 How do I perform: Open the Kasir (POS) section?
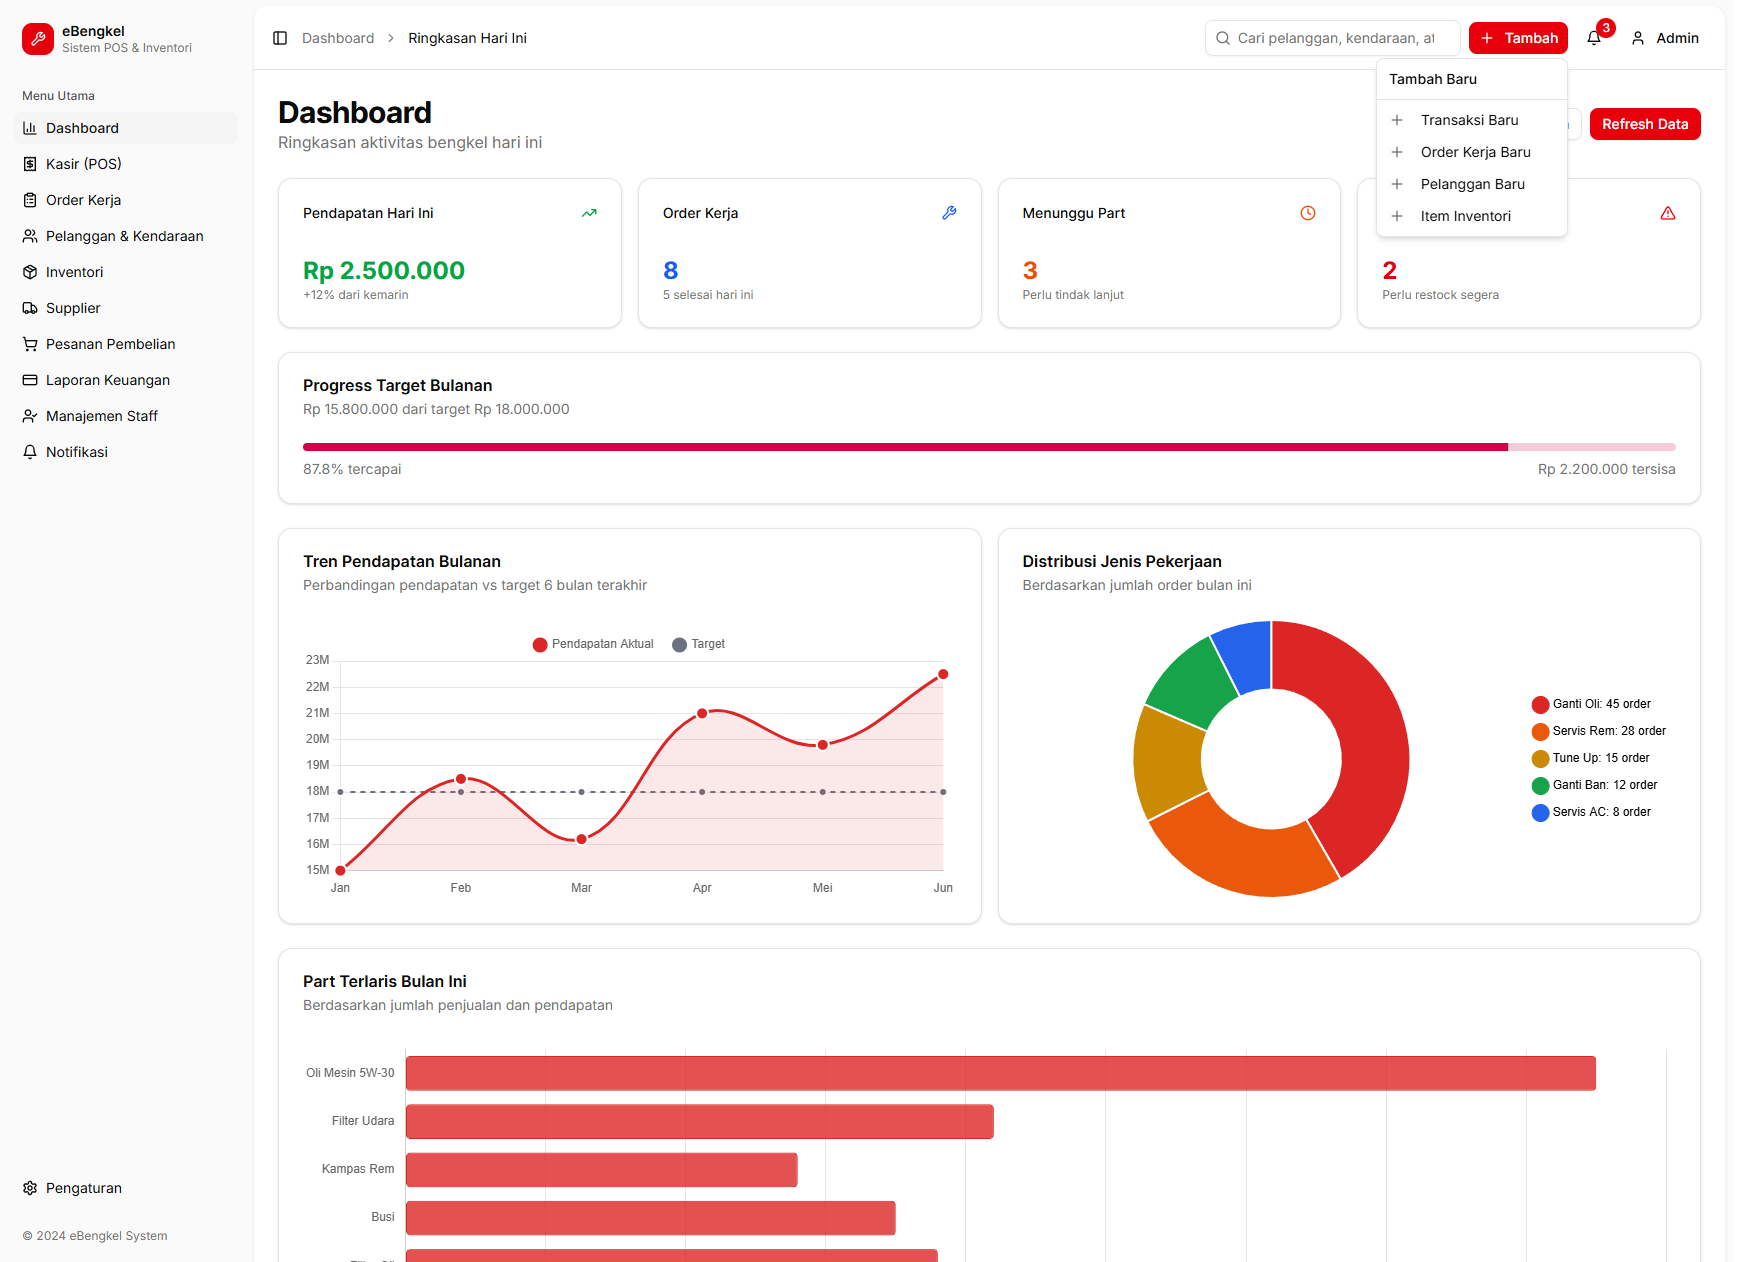[x=83, y=163]
